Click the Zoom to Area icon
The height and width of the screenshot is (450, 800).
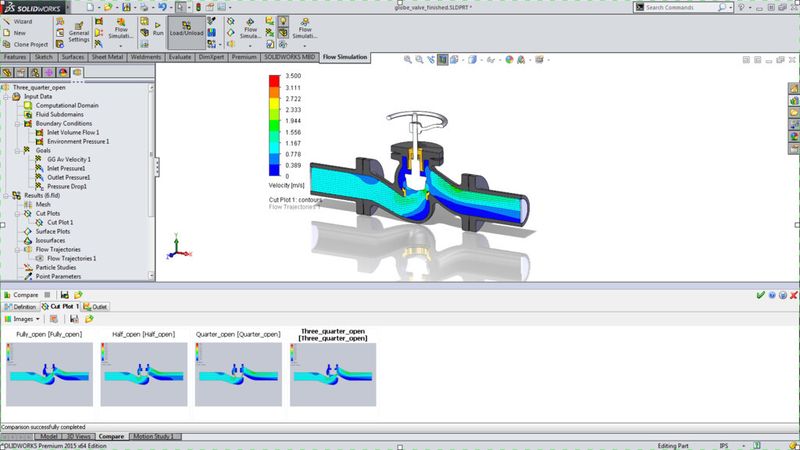[x=419, y=60]
